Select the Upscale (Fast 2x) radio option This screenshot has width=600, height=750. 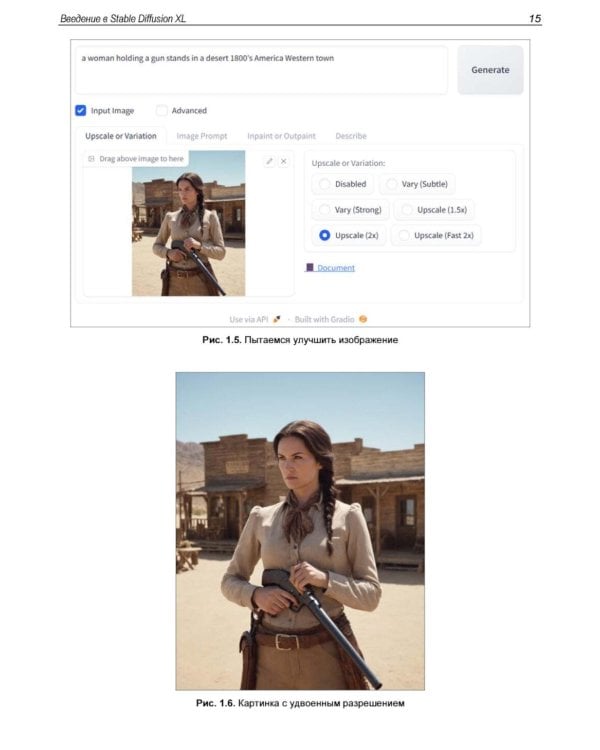(x=436, y=235)
